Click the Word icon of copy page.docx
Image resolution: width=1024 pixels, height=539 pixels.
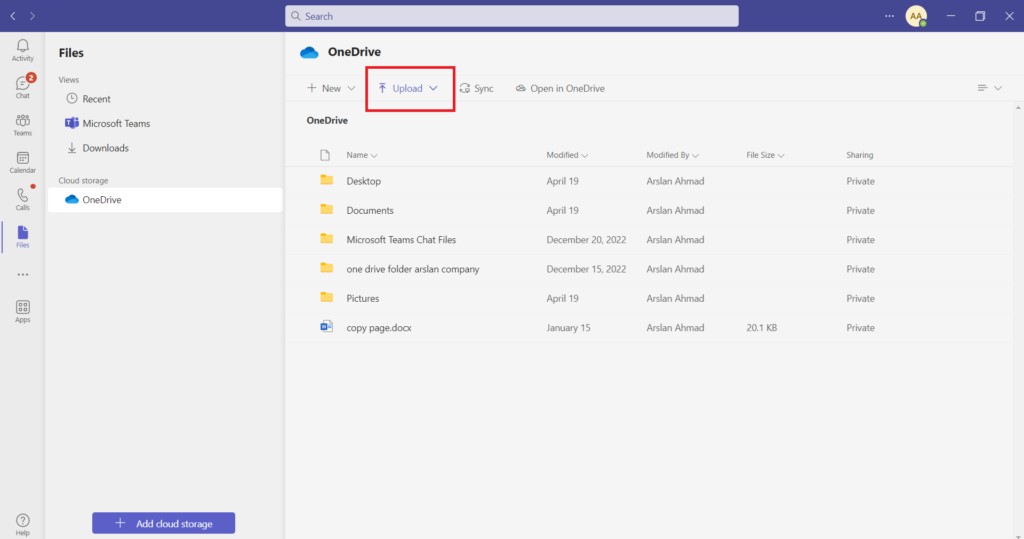tap(327, 327)
